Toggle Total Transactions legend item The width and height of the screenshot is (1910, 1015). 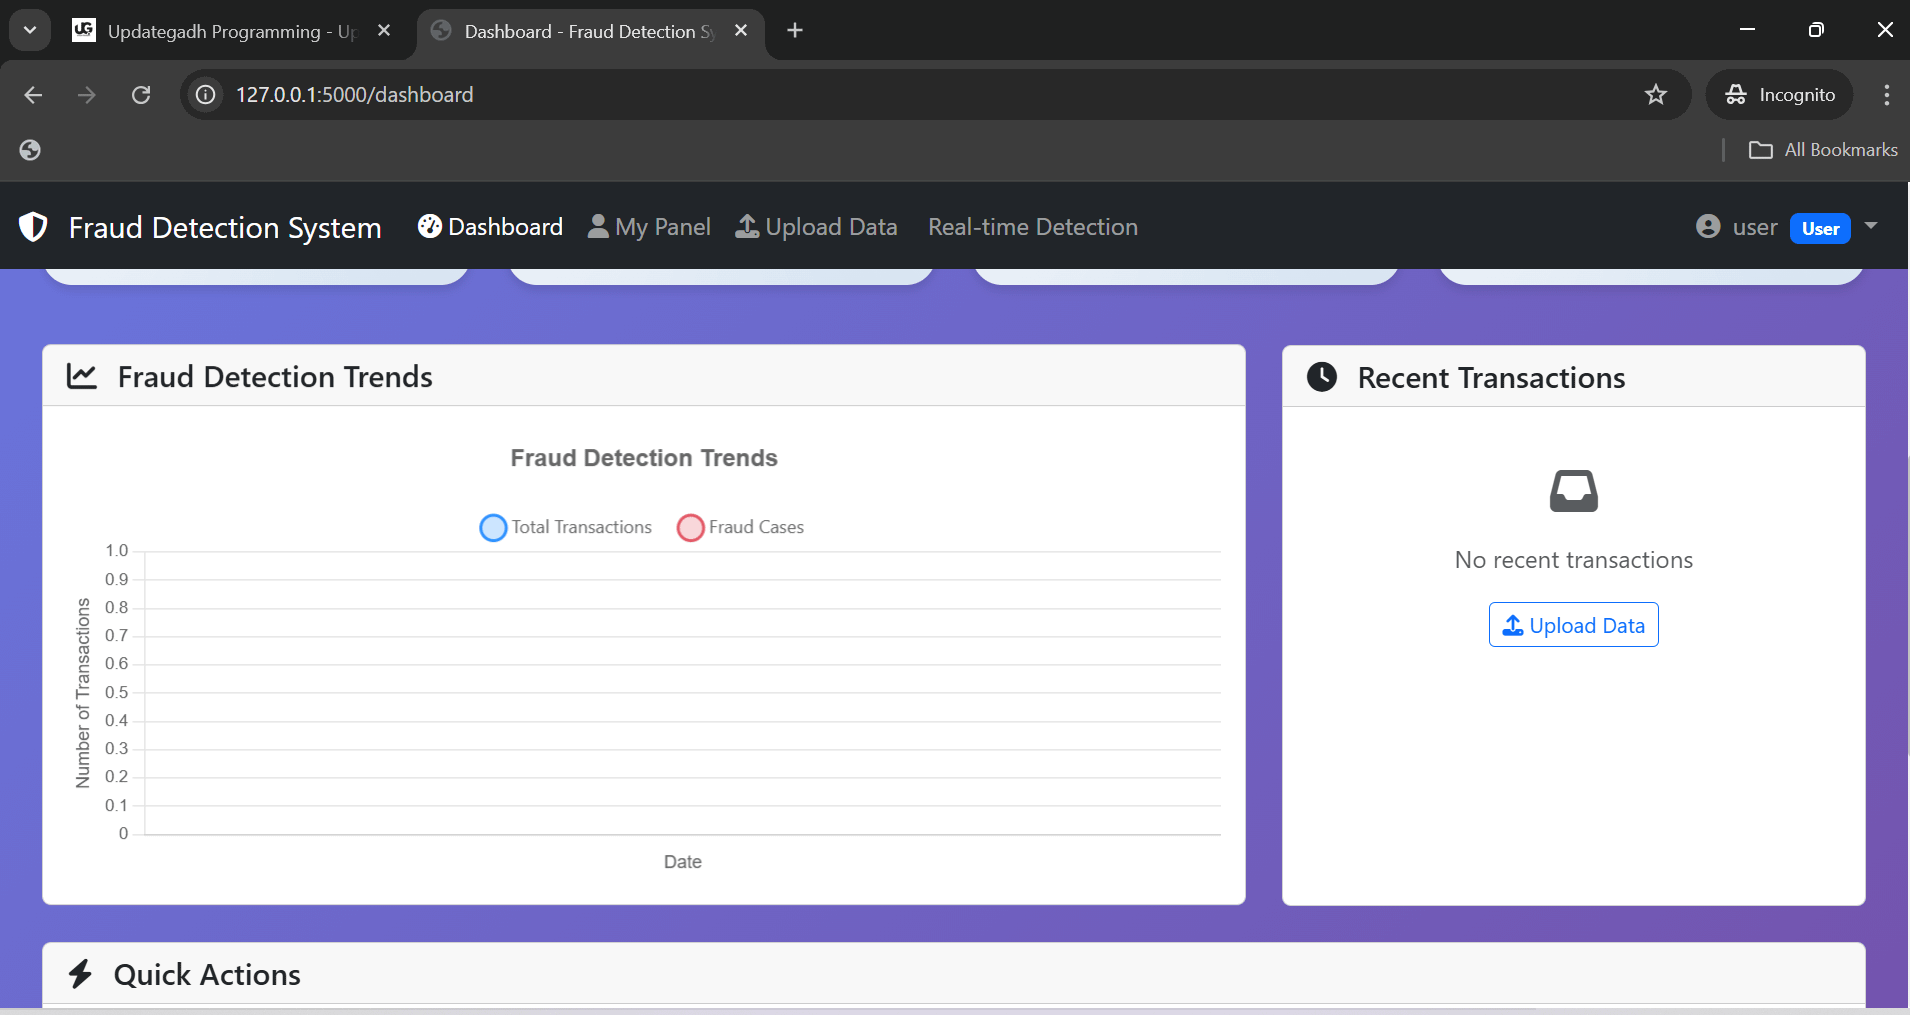coord(566,527)
